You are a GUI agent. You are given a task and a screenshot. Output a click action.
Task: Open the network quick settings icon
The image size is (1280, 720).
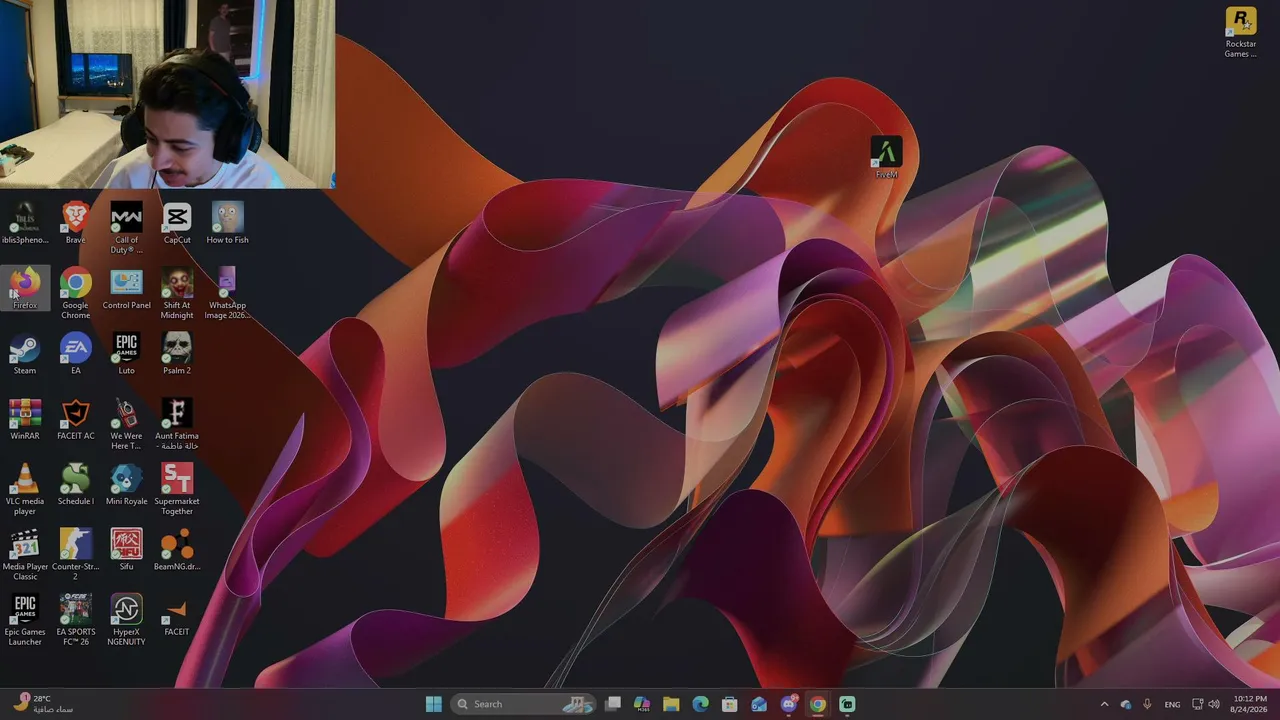pos(1198,704)
